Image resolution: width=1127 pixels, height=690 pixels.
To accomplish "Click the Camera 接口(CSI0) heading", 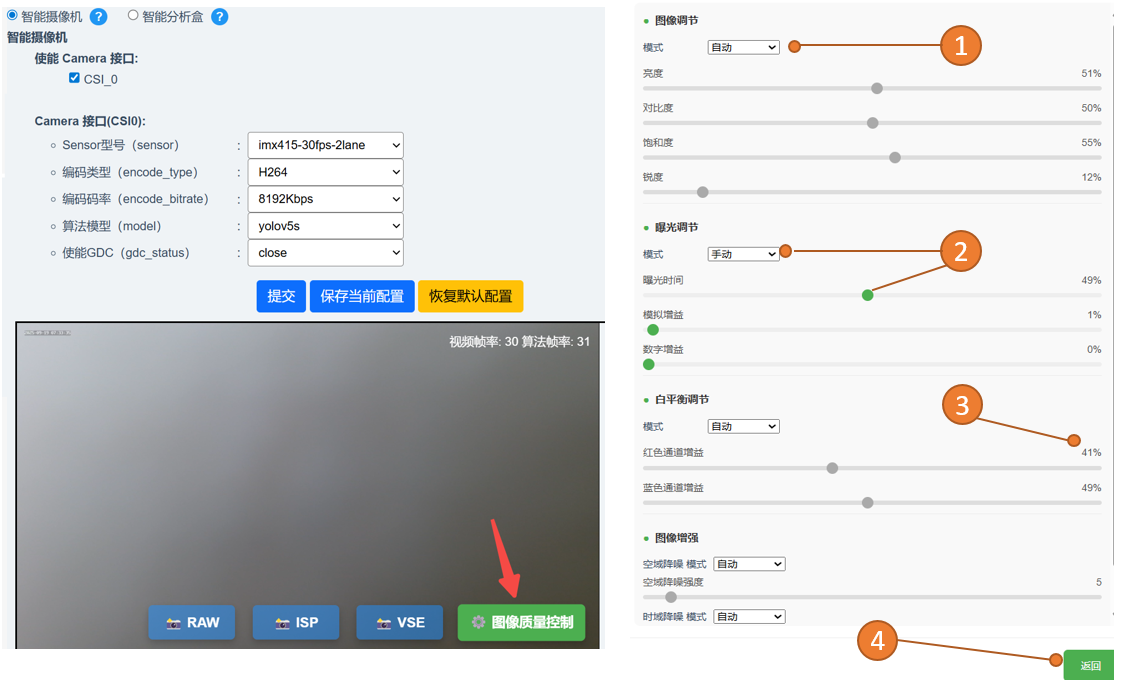I will (x=90, y=121).
